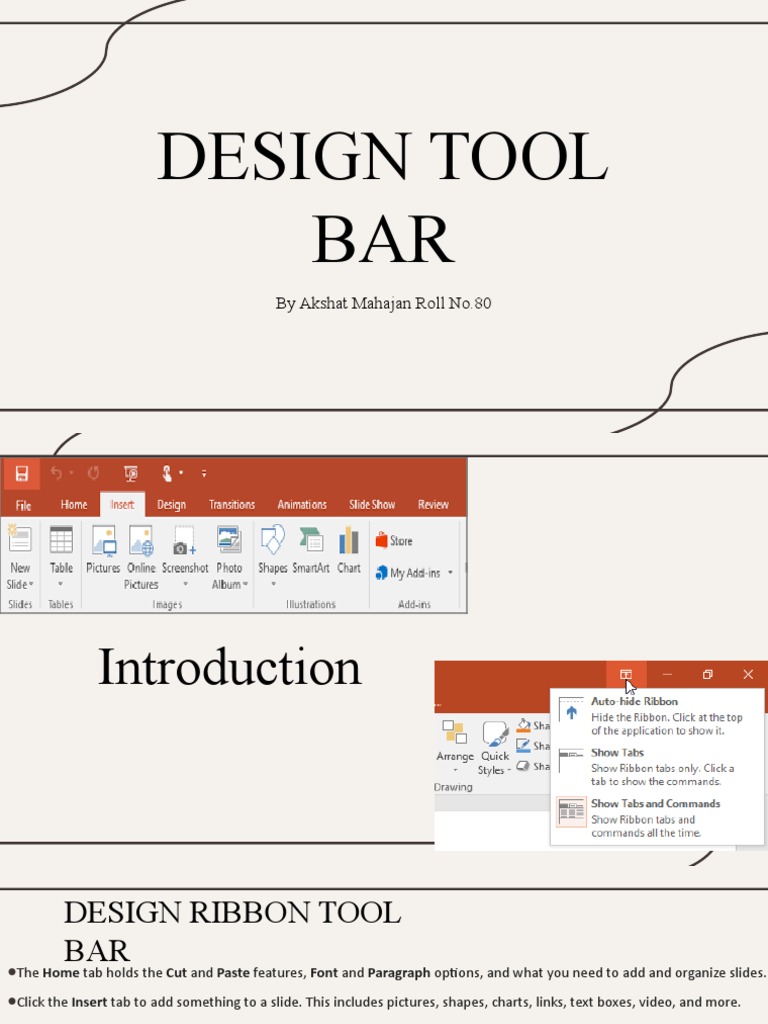Switch to the Home tab
The height and width of the screenshot is (1024, 768).
74,505
